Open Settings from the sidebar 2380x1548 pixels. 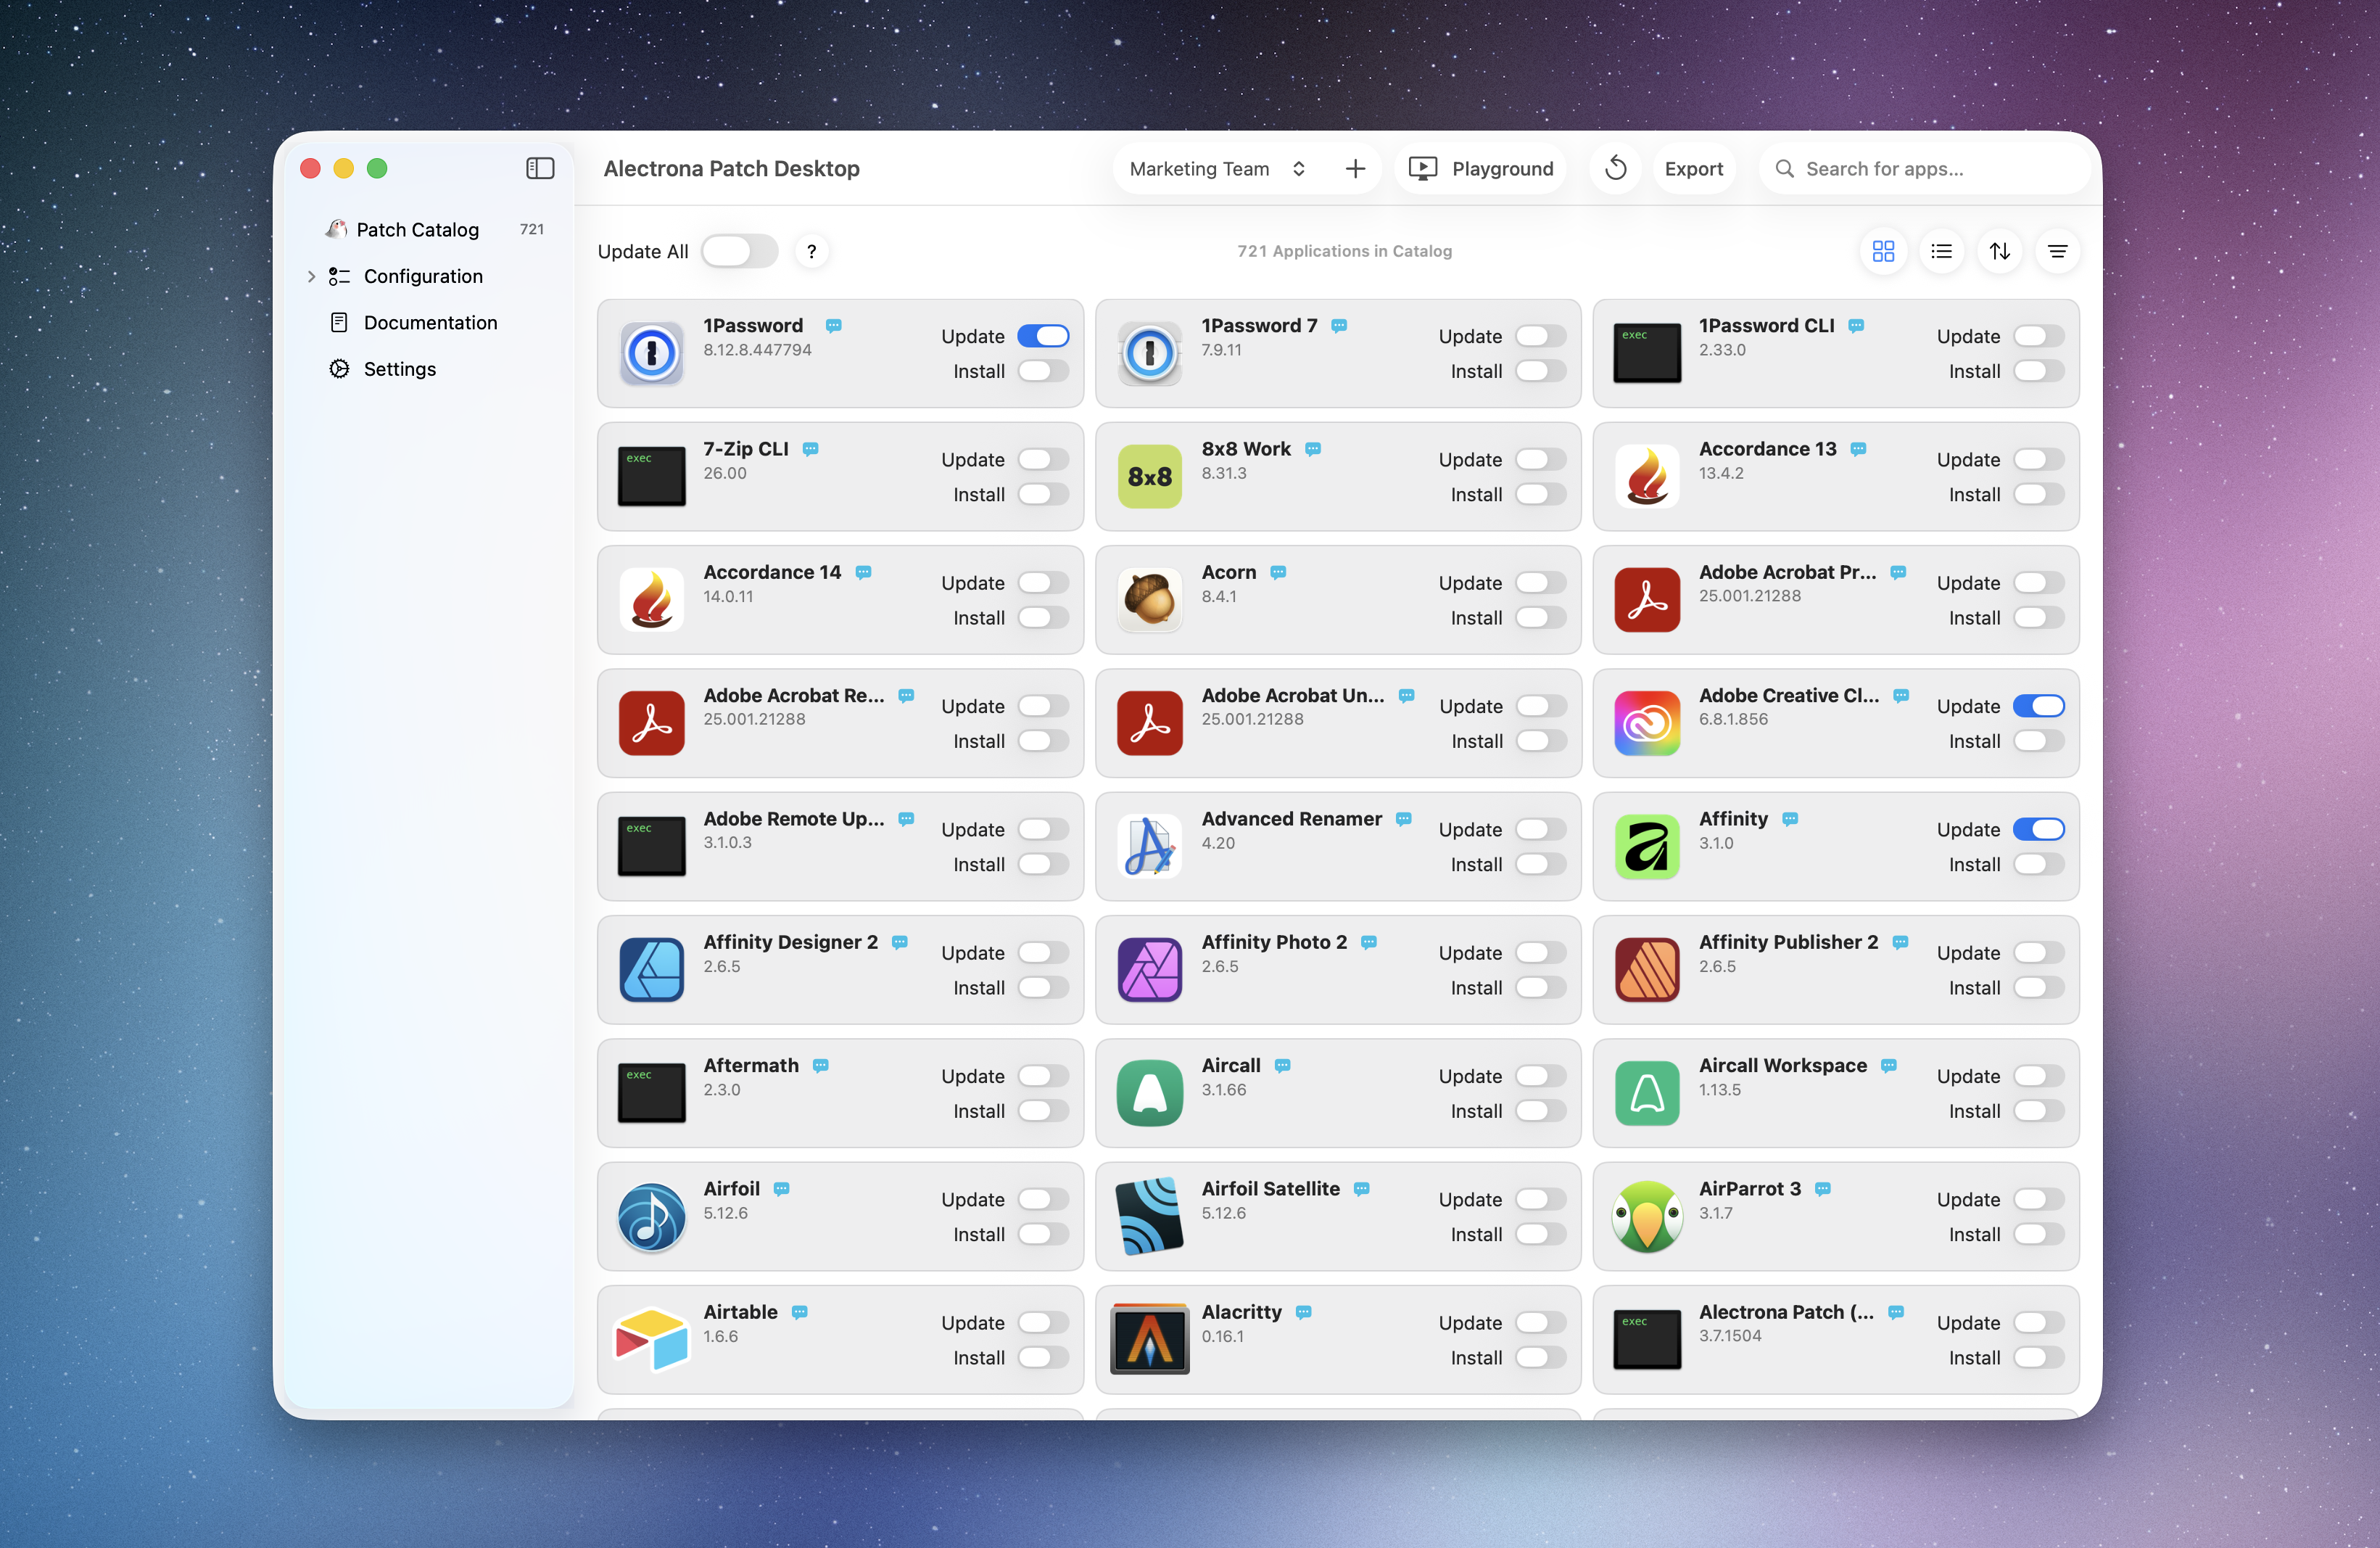click(399, 369)
